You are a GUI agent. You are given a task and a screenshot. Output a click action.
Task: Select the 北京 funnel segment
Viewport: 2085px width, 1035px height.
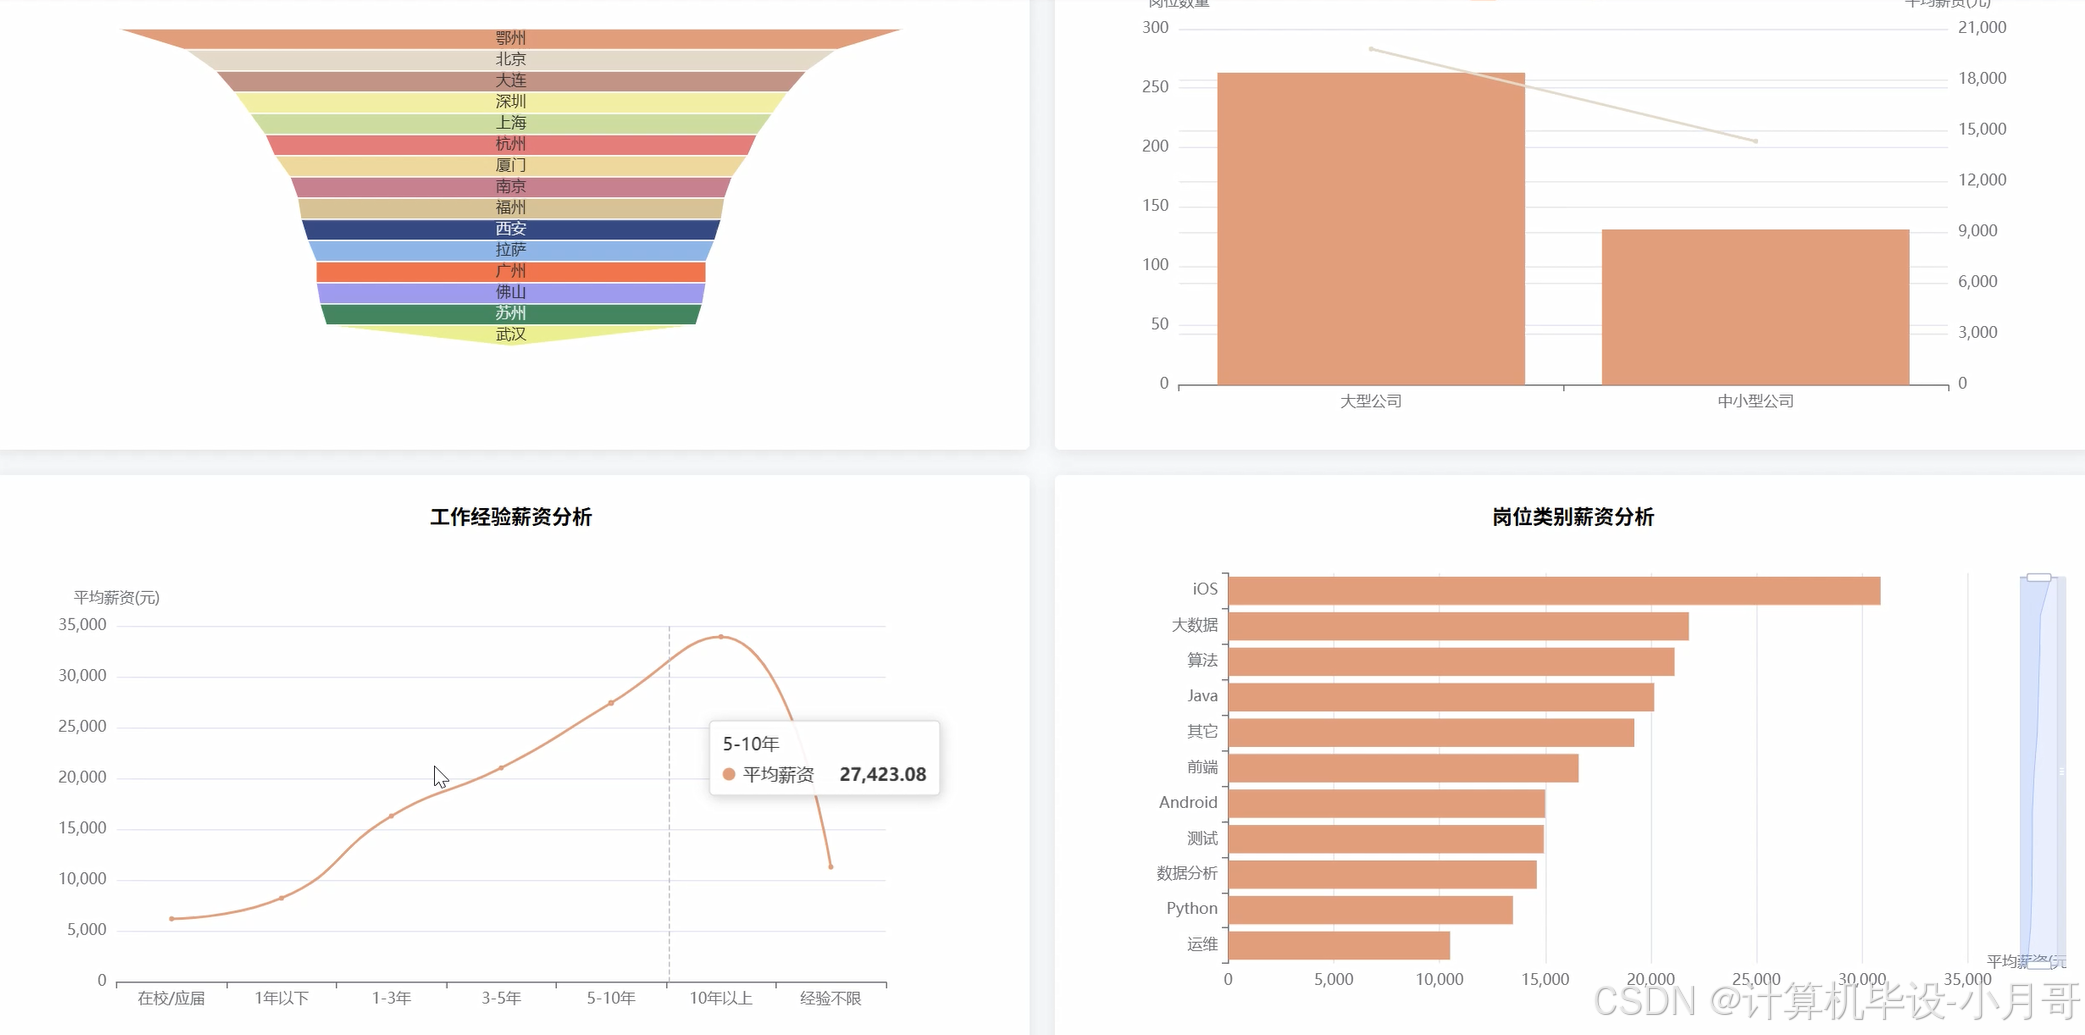tap(510, 60)
